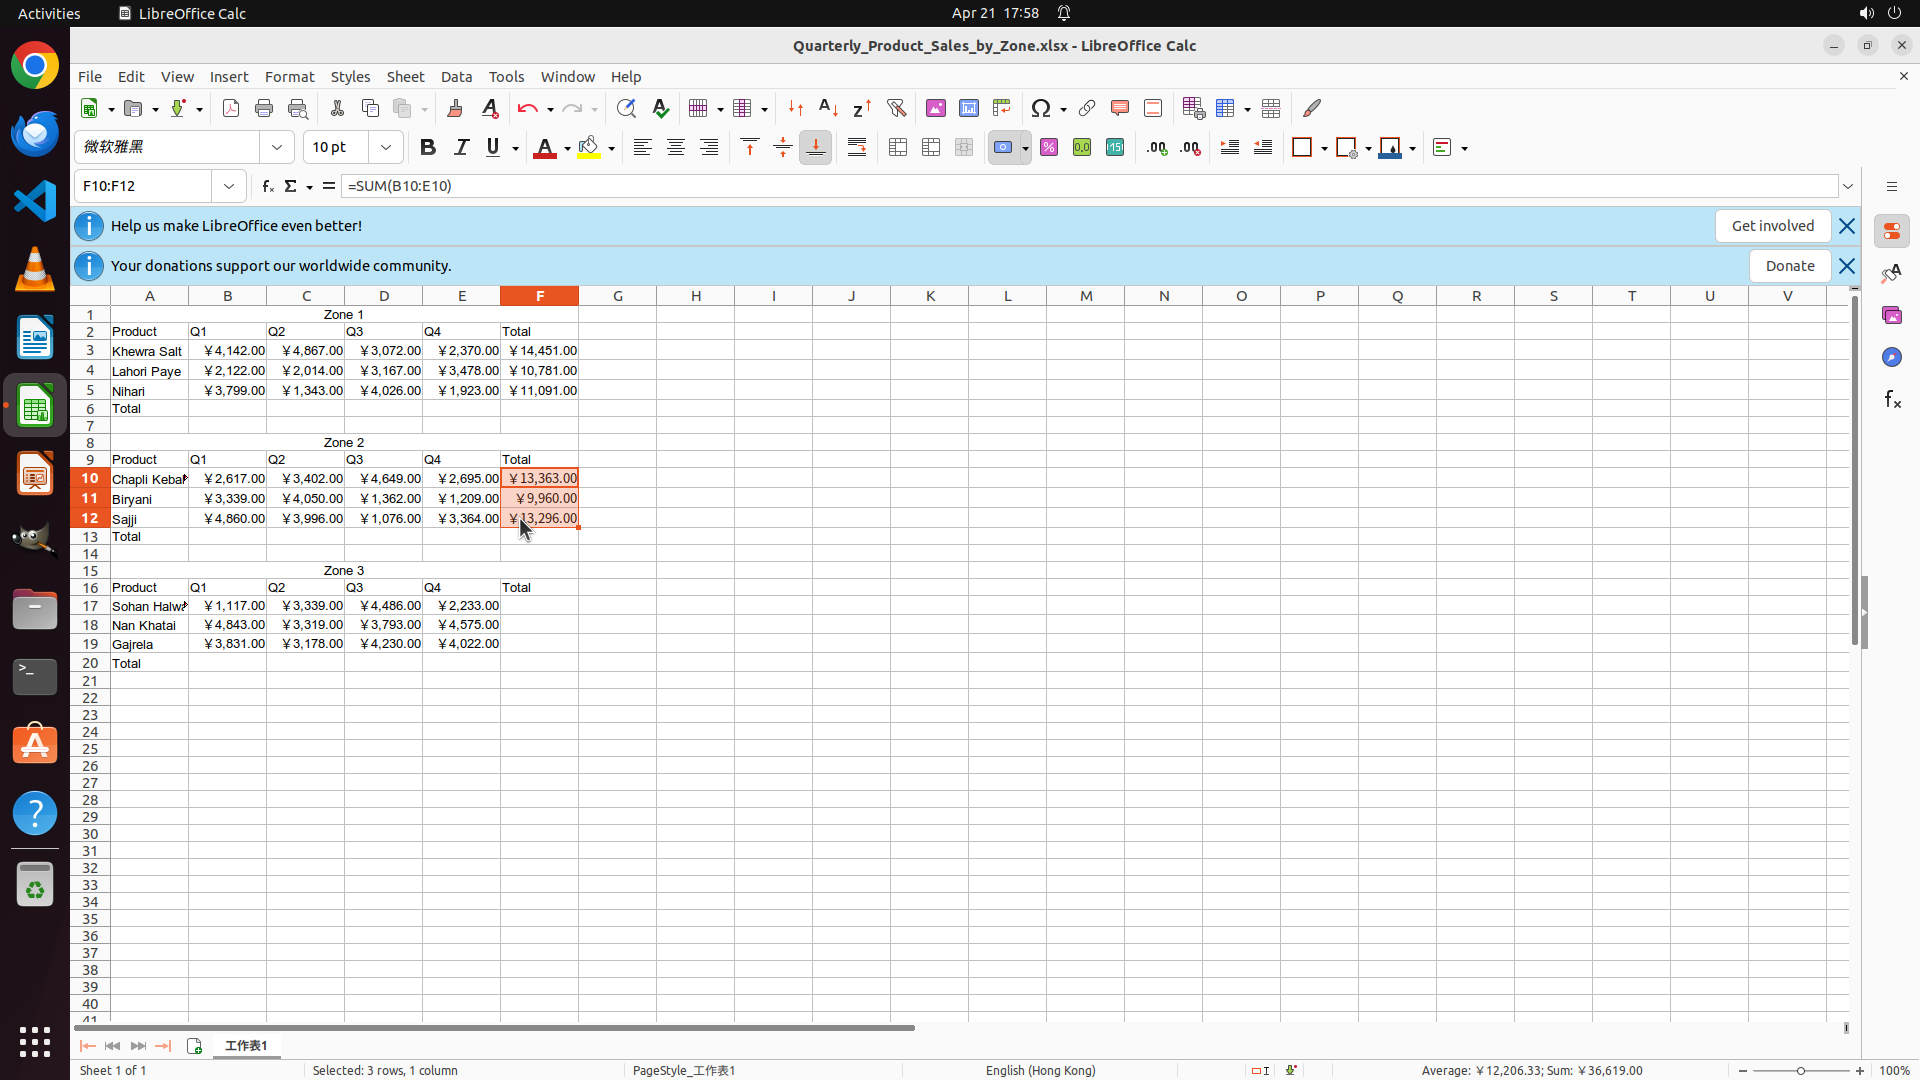
Task: Toggle bold formatting
Action: (x=428, y=148)
